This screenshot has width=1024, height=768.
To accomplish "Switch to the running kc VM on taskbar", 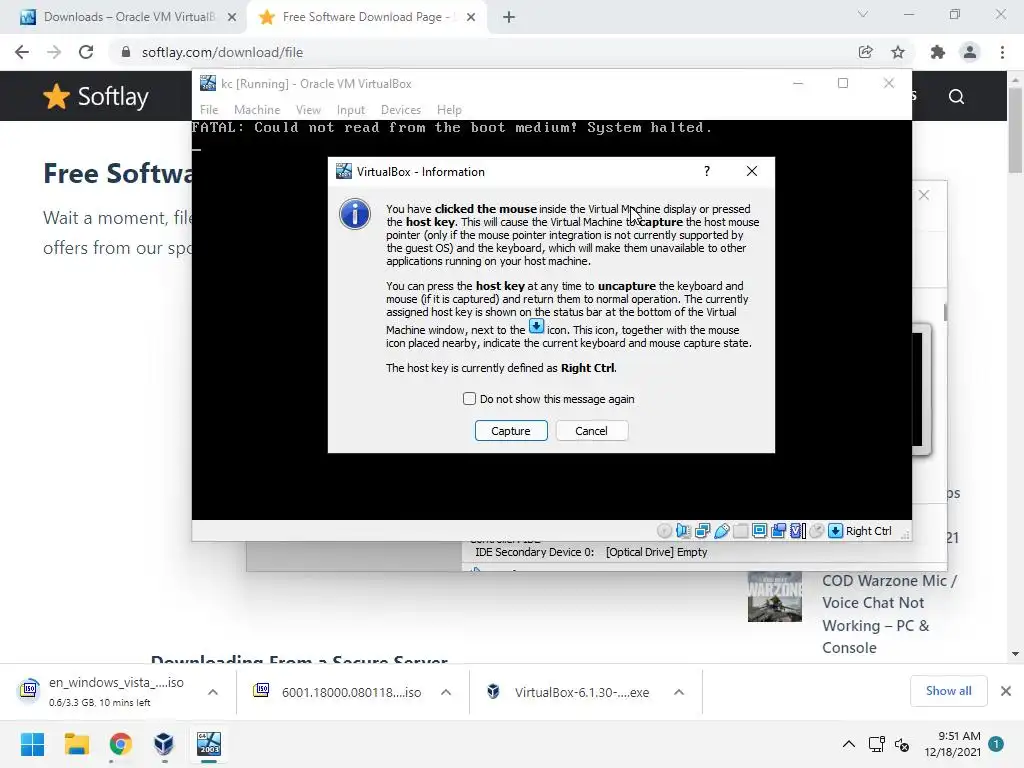I will pyautogui.click(x=209, y=744).
